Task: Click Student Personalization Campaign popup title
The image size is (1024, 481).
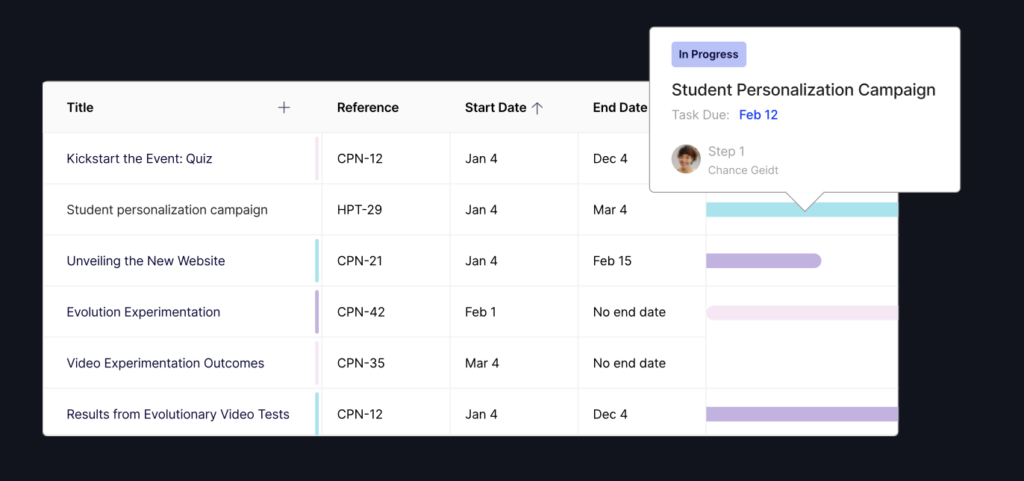Action: 803,90
